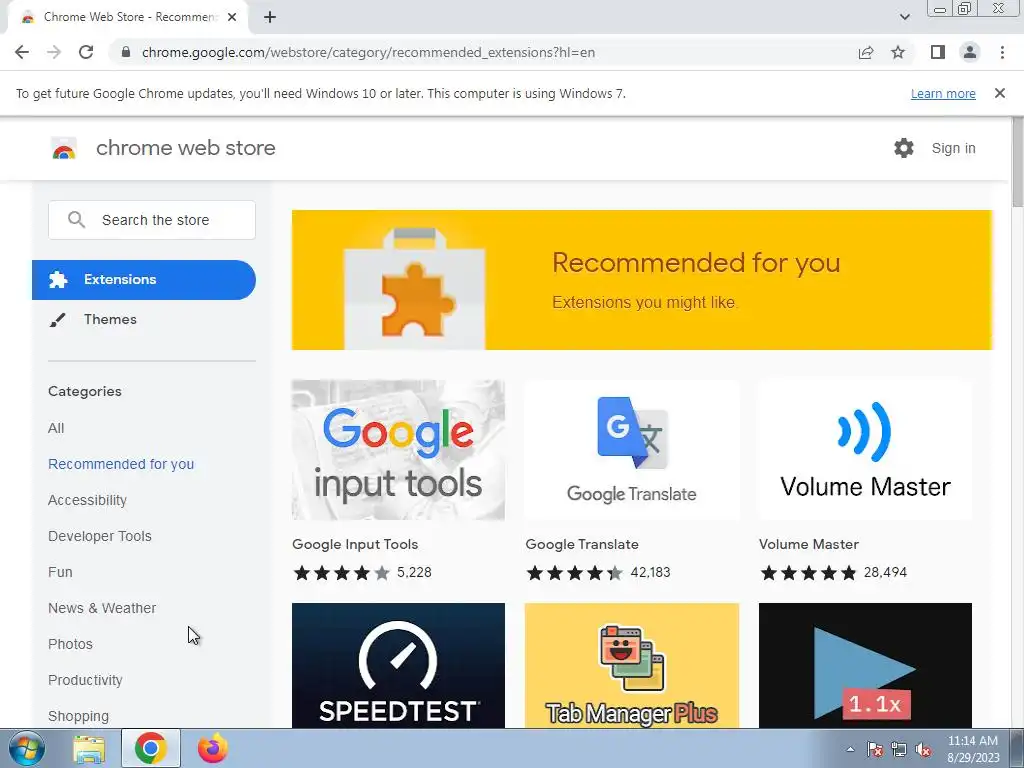Dismiss the Windows 7 update notice

[x=999, y=93]
